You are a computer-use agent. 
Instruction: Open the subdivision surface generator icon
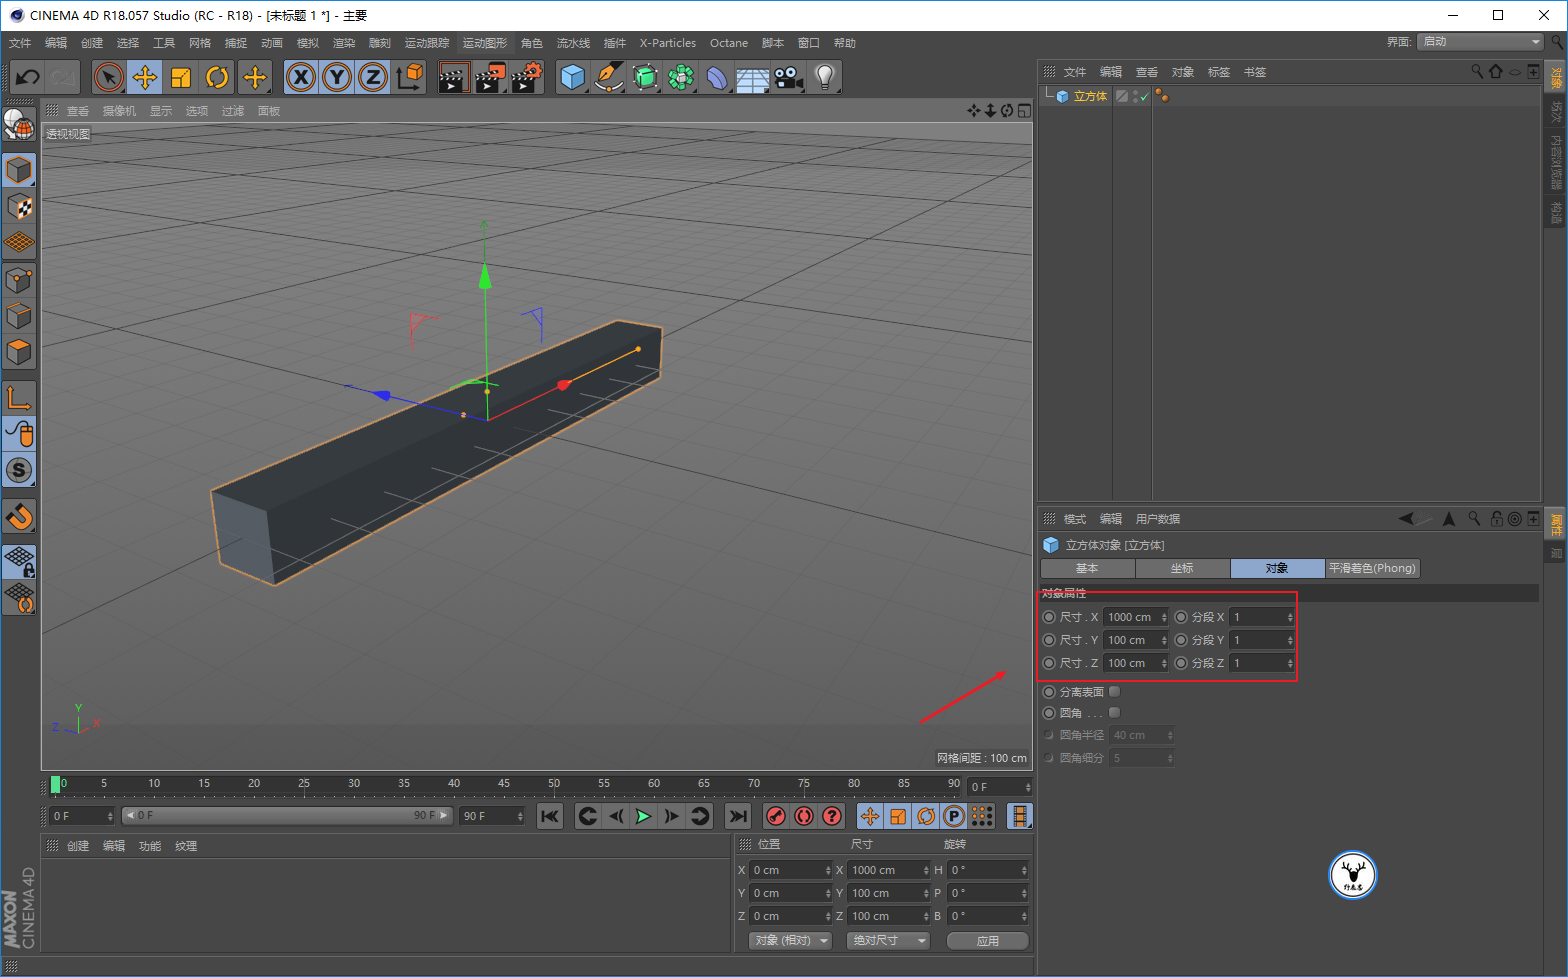coord(645,77)
